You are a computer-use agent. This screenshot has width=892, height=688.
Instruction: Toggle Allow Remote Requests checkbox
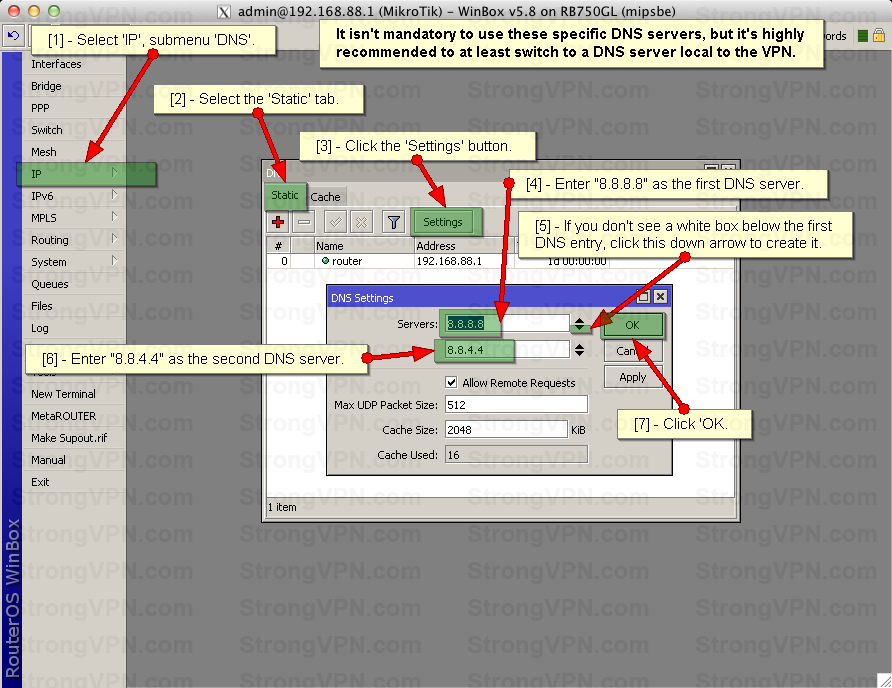[x=451, y=382]
